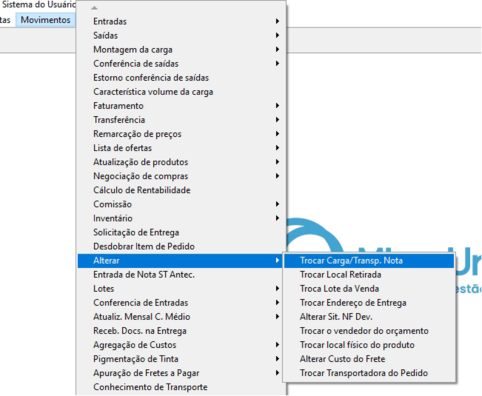
Task: Click the scroll-up arrow atop the menu
Action: (x=95, y=8)
